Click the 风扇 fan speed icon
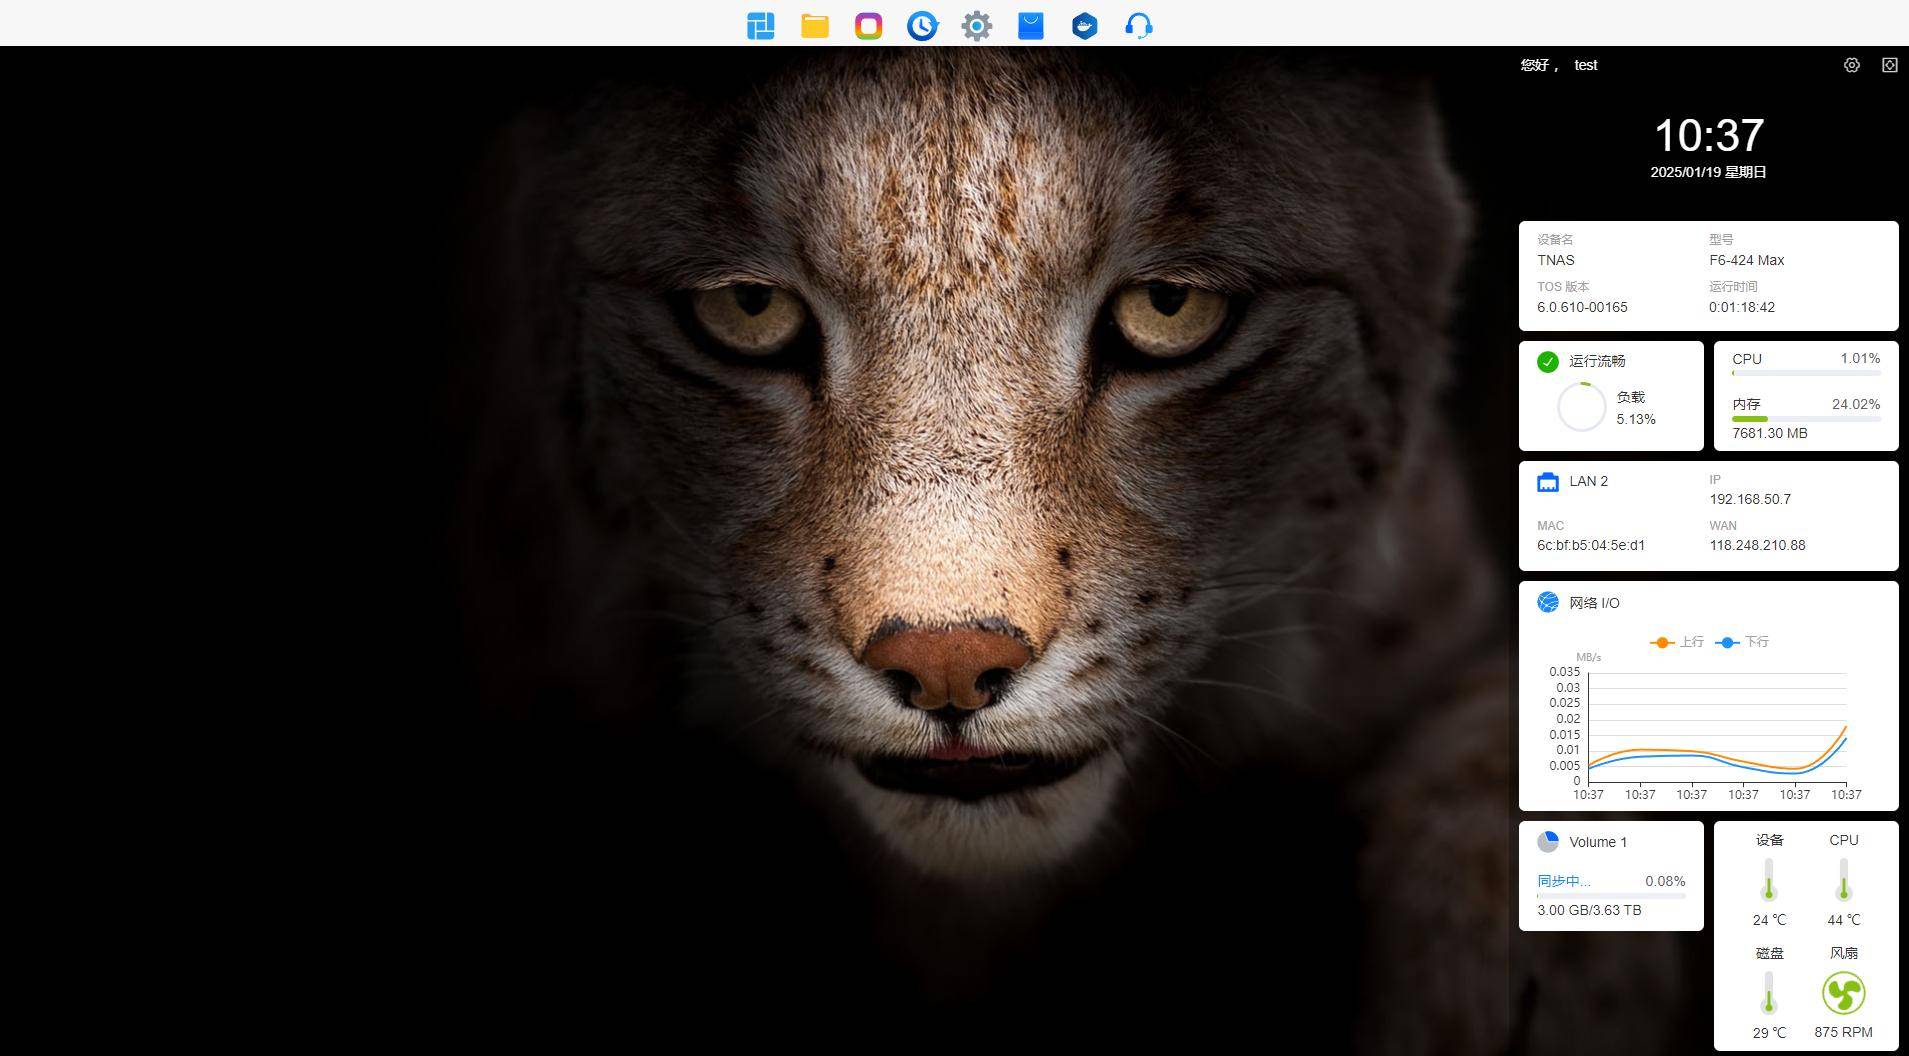The height and width of the screenshot is (1056, 1909). [x=1843, y=994]
